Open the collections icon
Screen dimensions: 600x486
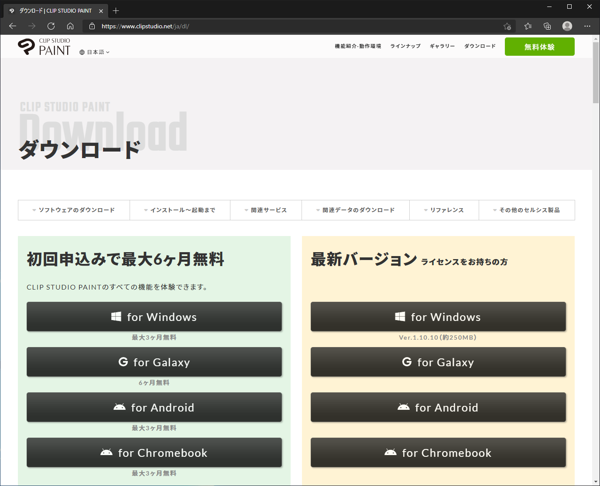[x=547, y=26]
